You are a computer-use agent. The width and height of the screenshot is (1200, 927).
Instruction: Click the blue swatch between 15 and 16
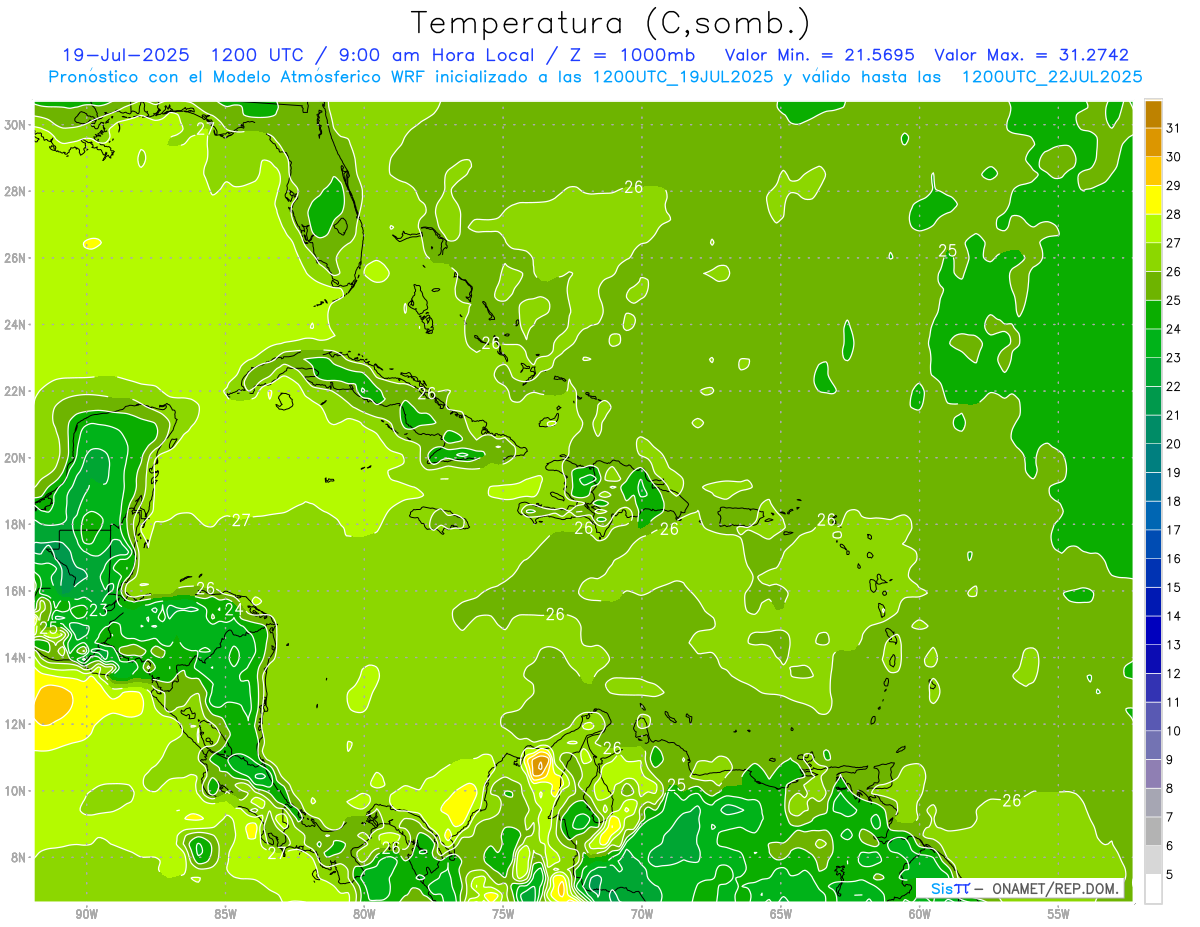tap(1153, 573)
